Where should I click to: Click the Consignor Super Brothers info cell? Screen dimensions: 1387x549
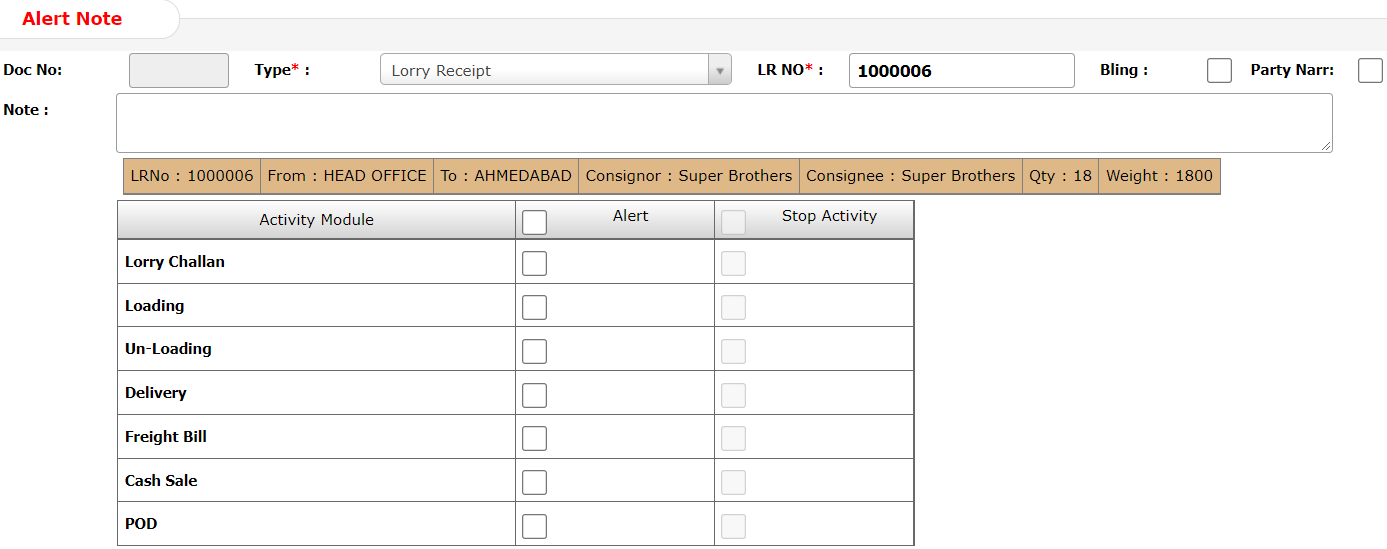688,176
